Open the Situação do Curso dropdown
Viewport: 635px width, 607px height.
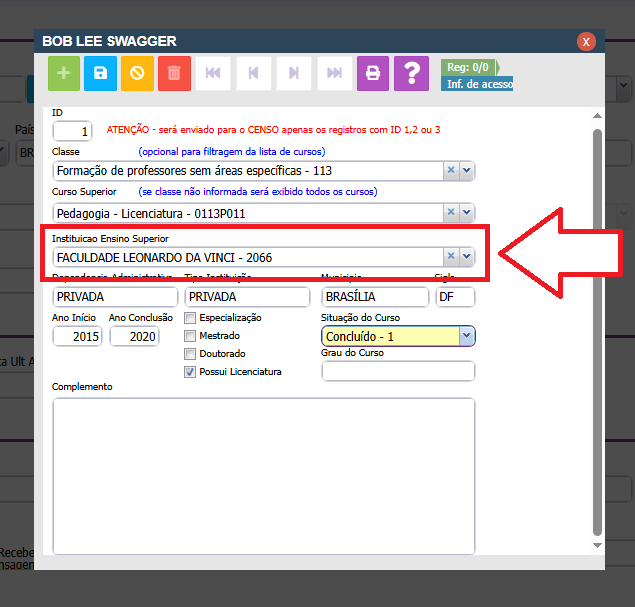click(x=466, y=337)
